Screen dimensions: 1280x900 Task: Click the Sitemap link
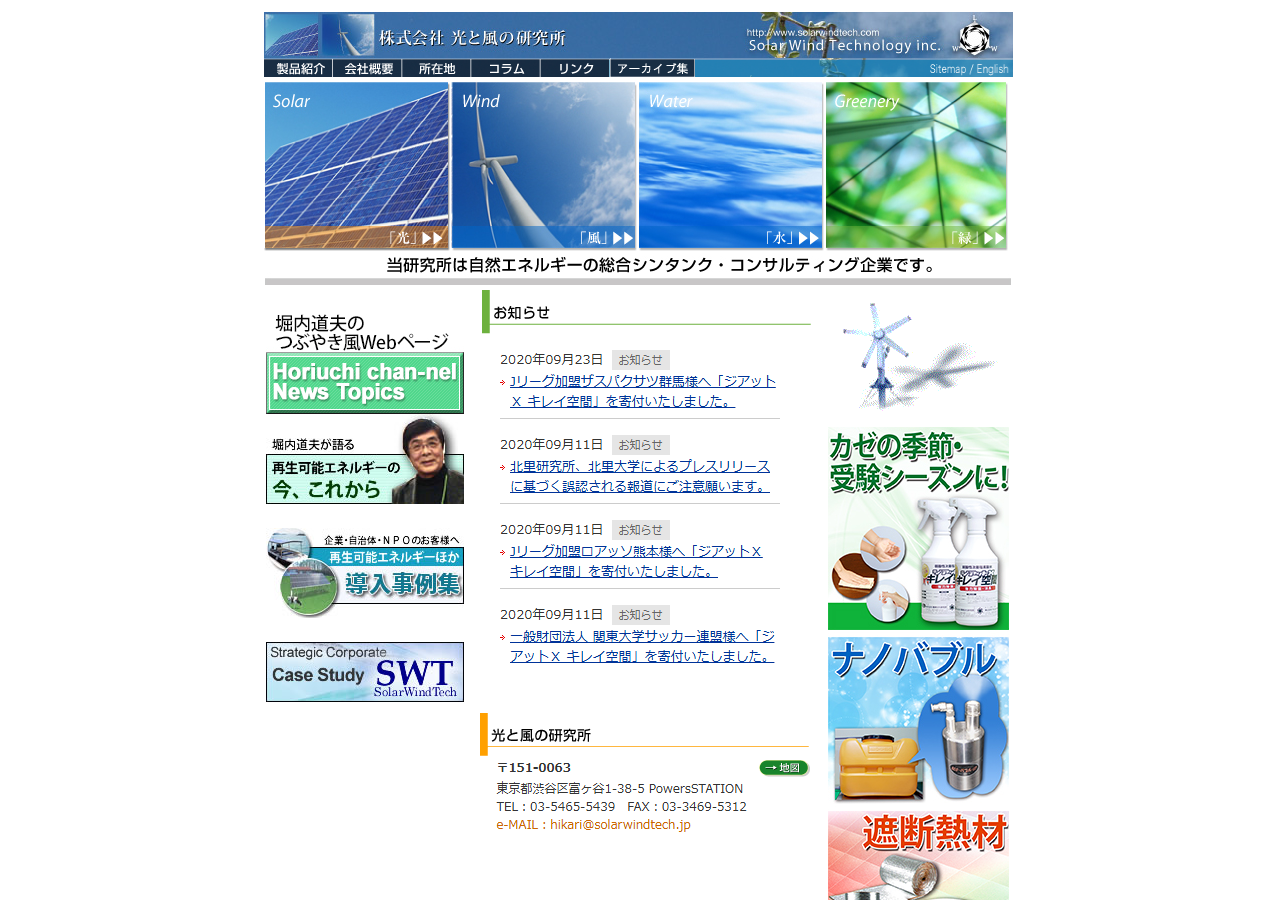tap(948, 69)
